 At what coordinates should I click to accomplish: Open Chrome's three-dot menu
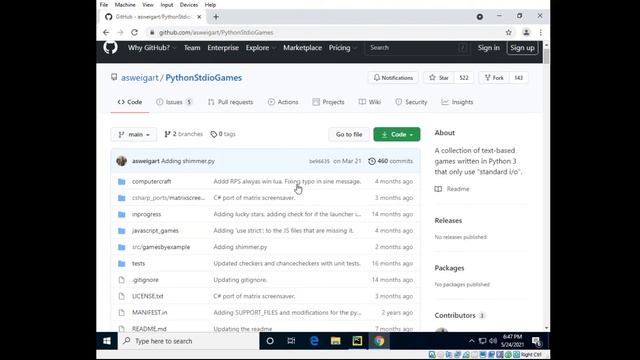click(541, 32)
